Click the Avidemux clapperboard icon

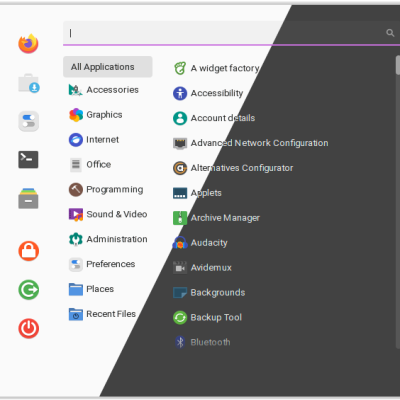point(180,268)
